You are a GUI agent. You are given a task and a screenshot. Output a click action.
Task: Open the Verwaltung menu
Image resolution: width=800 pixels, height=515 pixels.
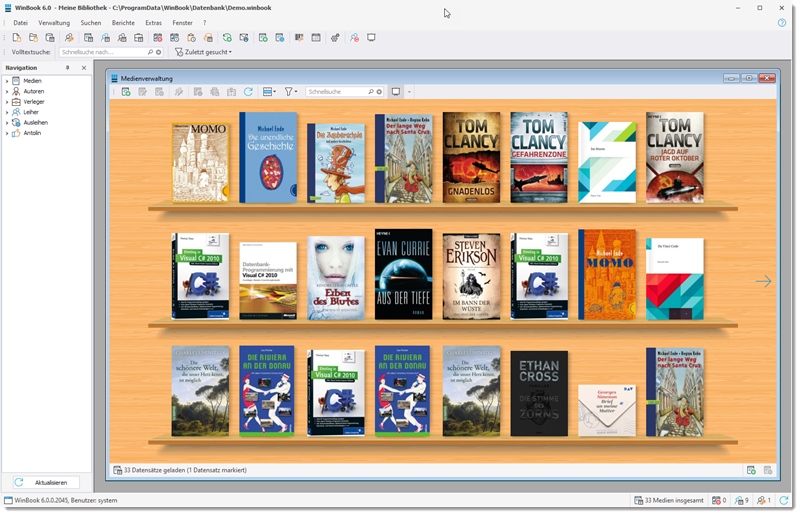pos(54,22)
